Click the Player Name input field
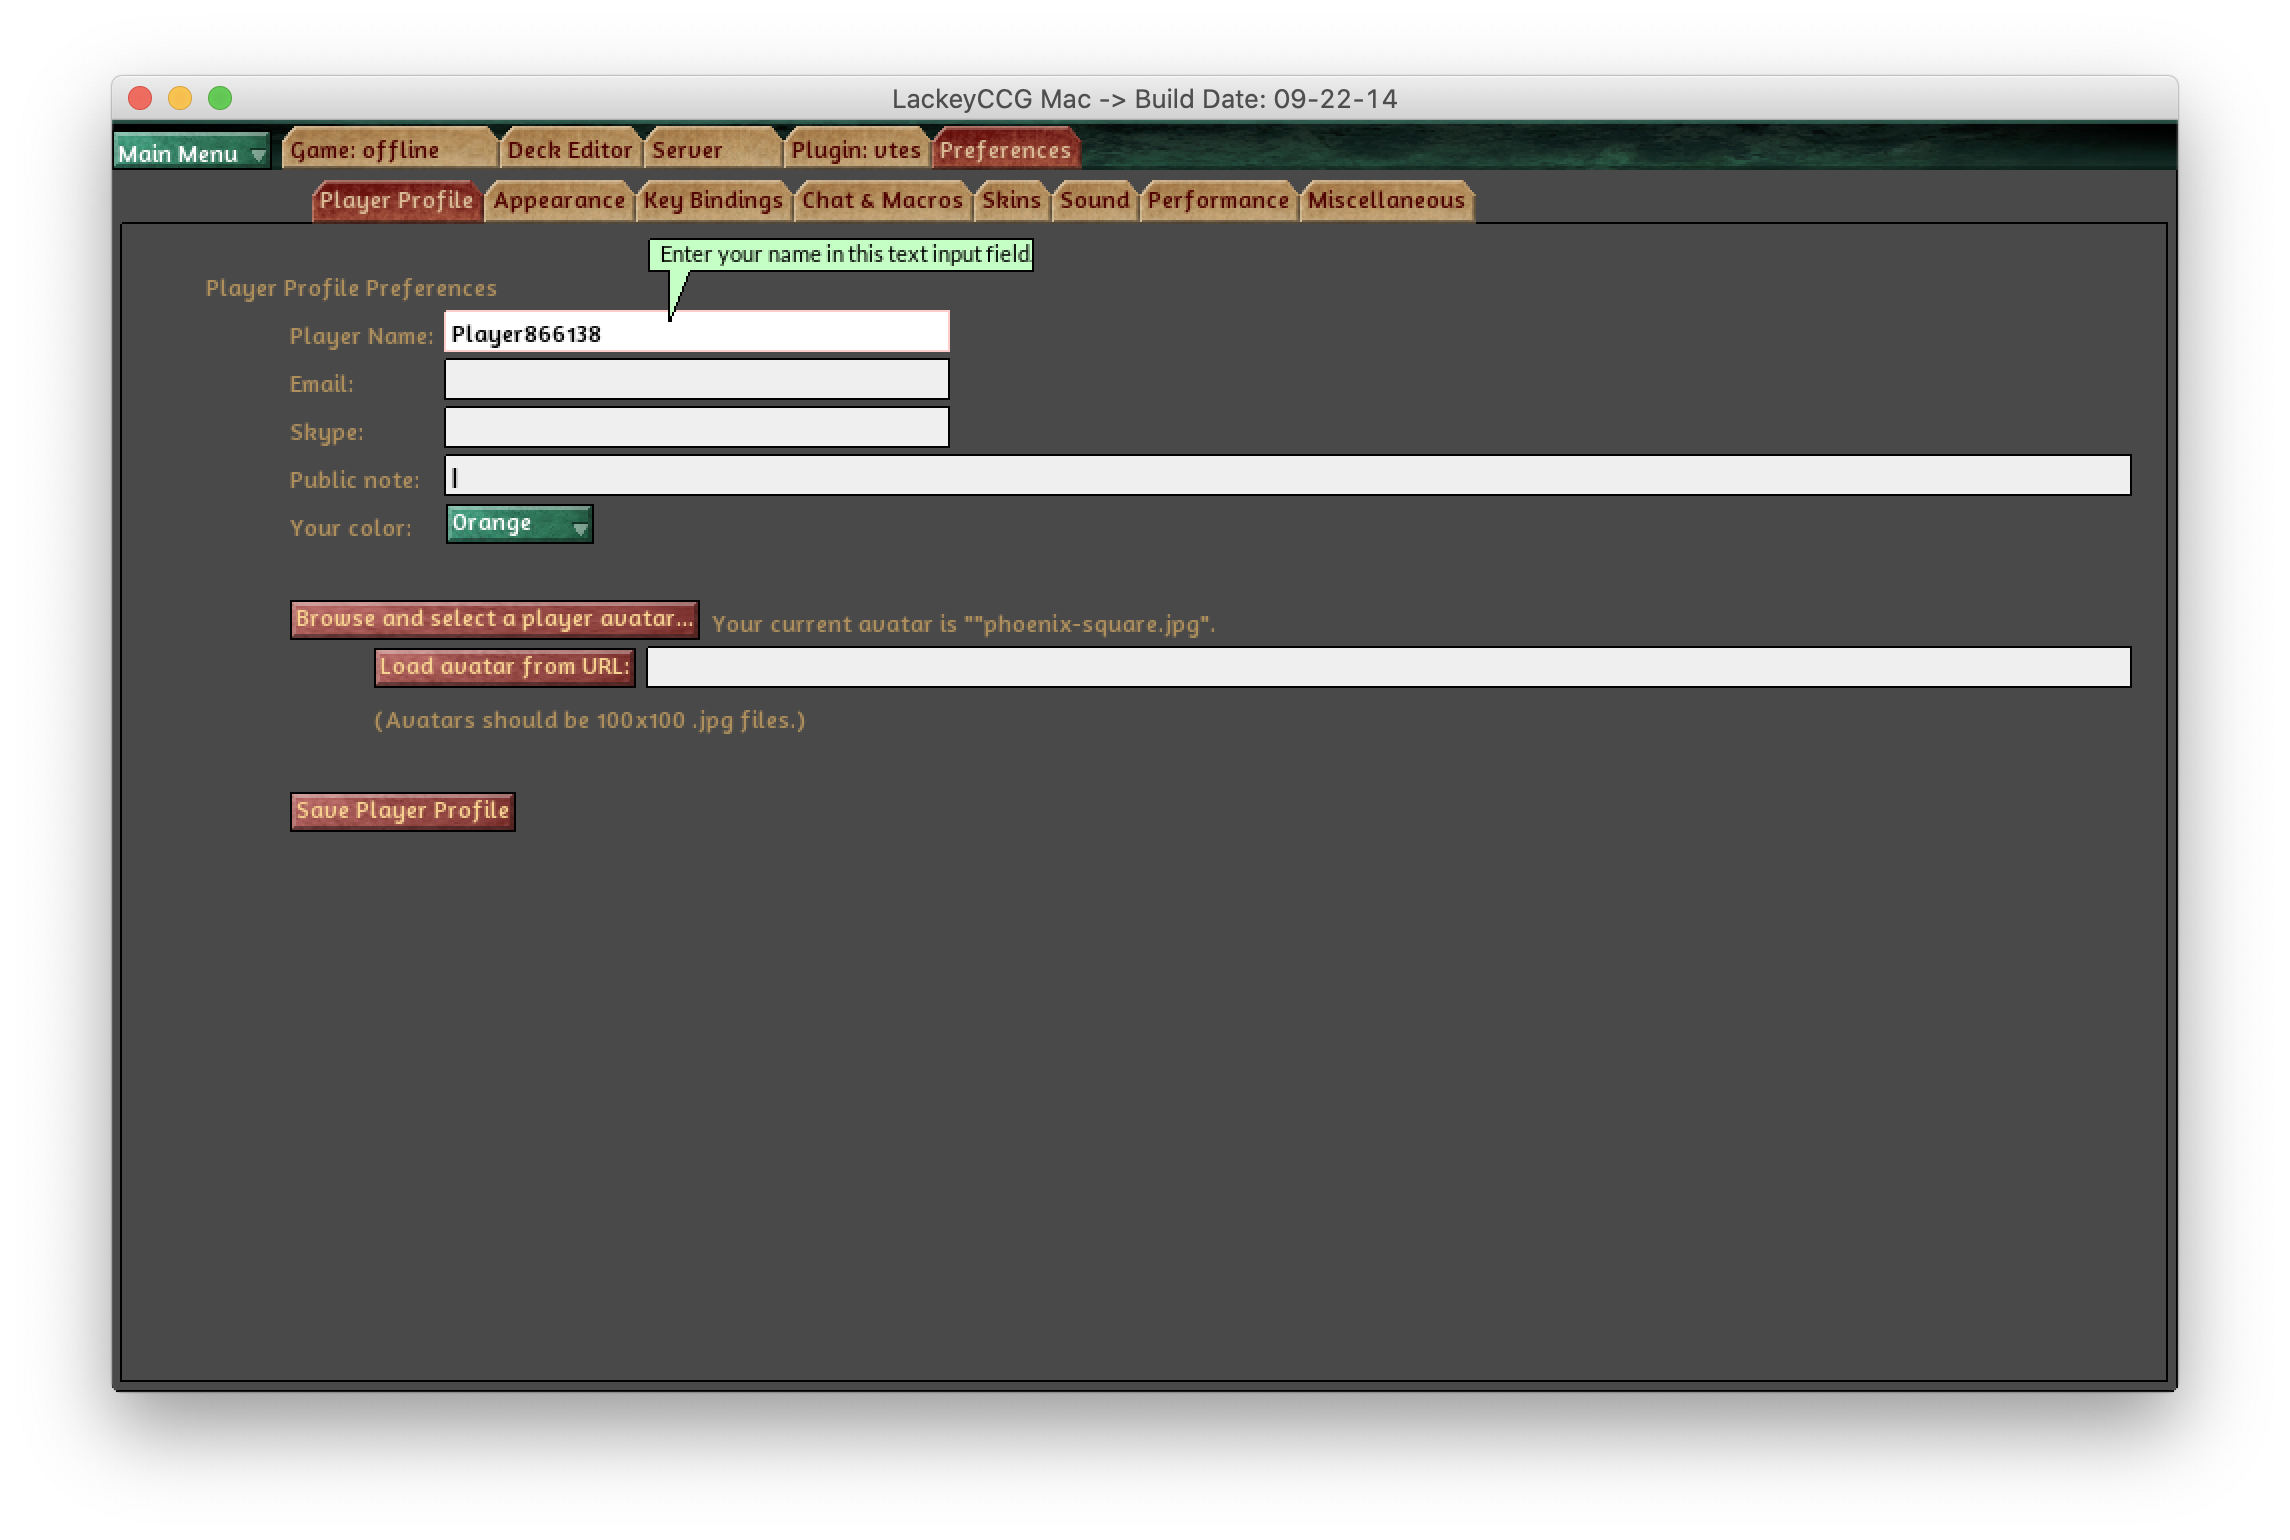This screenshot has width=2290, height=1540. (x=697, y=333)
